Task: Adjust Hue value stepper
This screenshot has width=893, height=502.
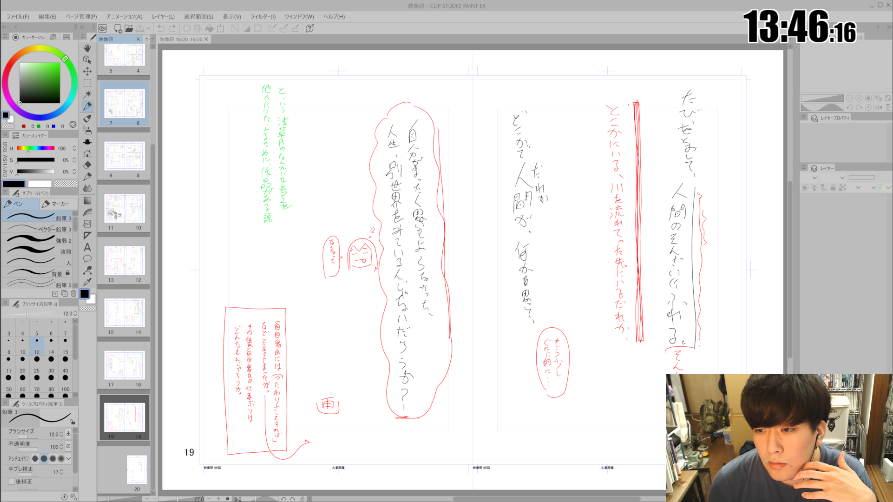Action: tap(73, 148)
